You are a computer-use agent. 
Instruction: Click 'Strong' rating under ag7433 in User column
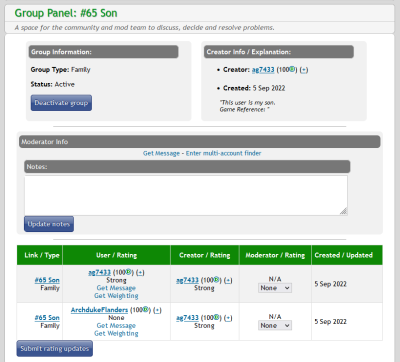116,280
